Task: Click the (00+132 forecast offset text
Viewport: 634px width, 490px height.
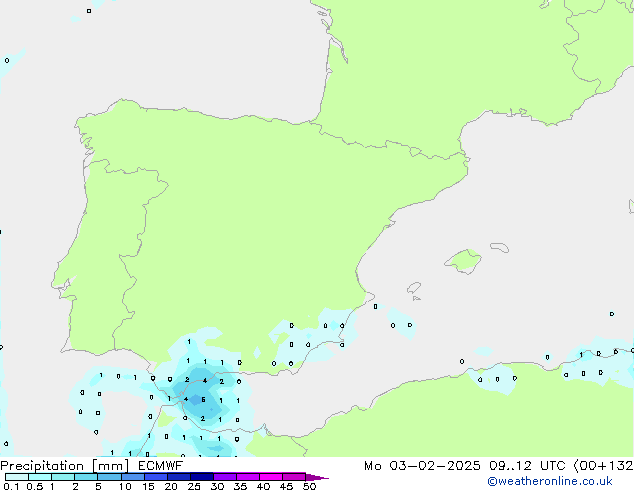Action: click(x=601, y=466)
